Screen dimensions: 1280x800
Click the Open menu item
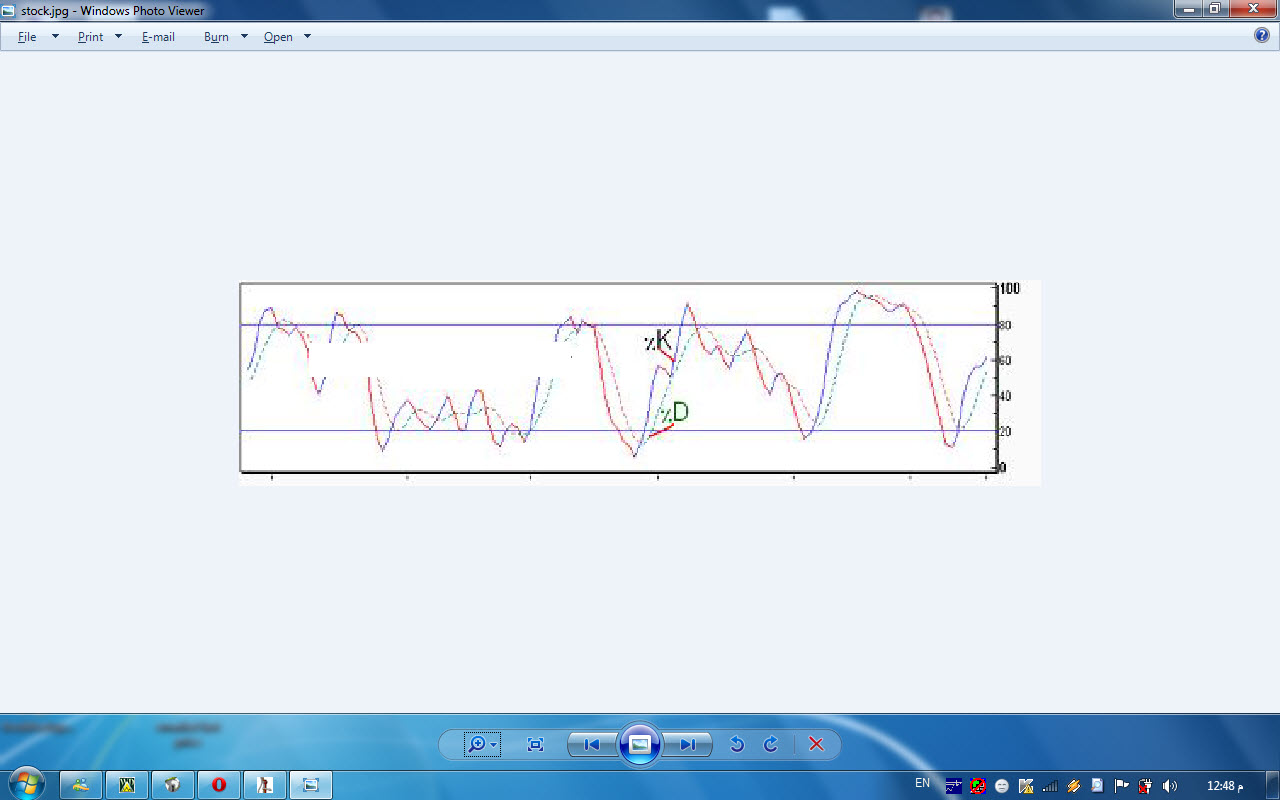coord(278,37)
